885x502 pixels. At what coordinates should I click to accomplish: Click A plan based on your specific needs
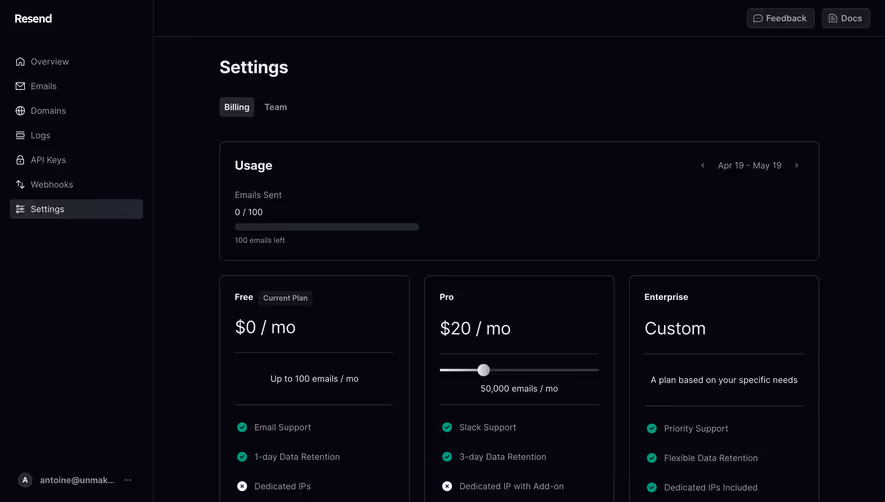pos(724,380)
